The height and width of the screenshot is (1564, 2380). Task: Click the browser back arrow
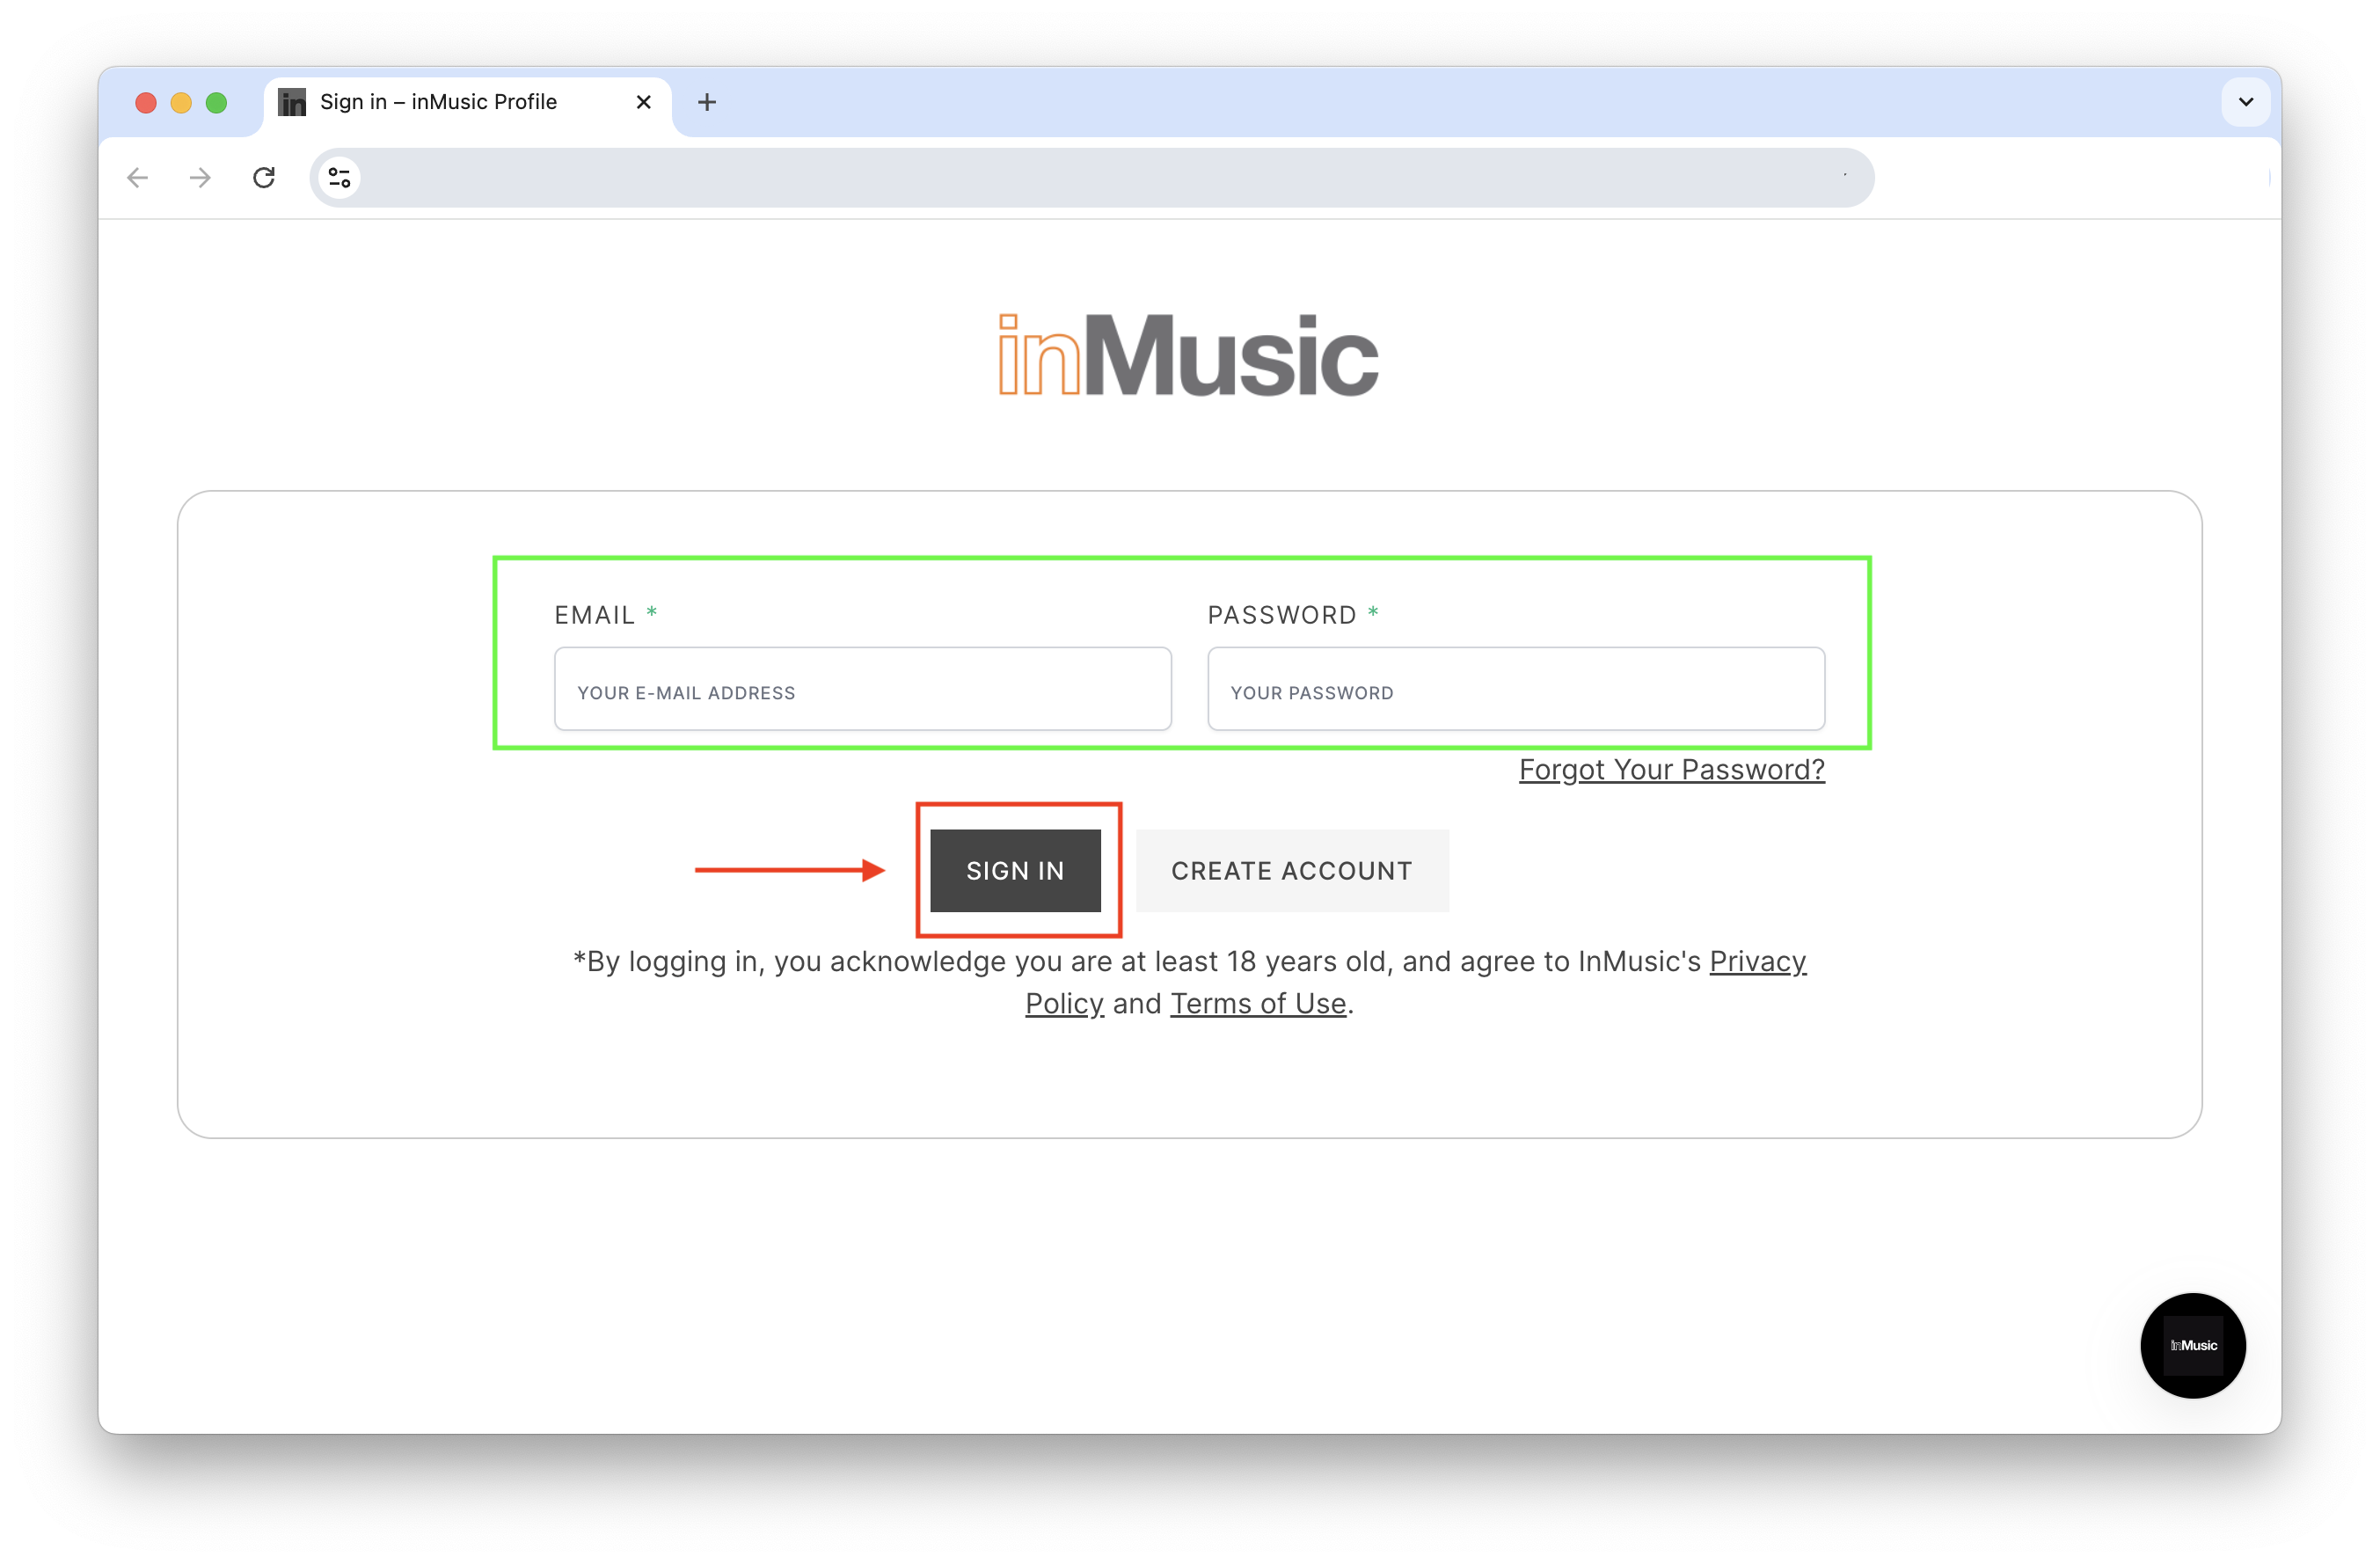pyautogui.click(x=138, y=178)
